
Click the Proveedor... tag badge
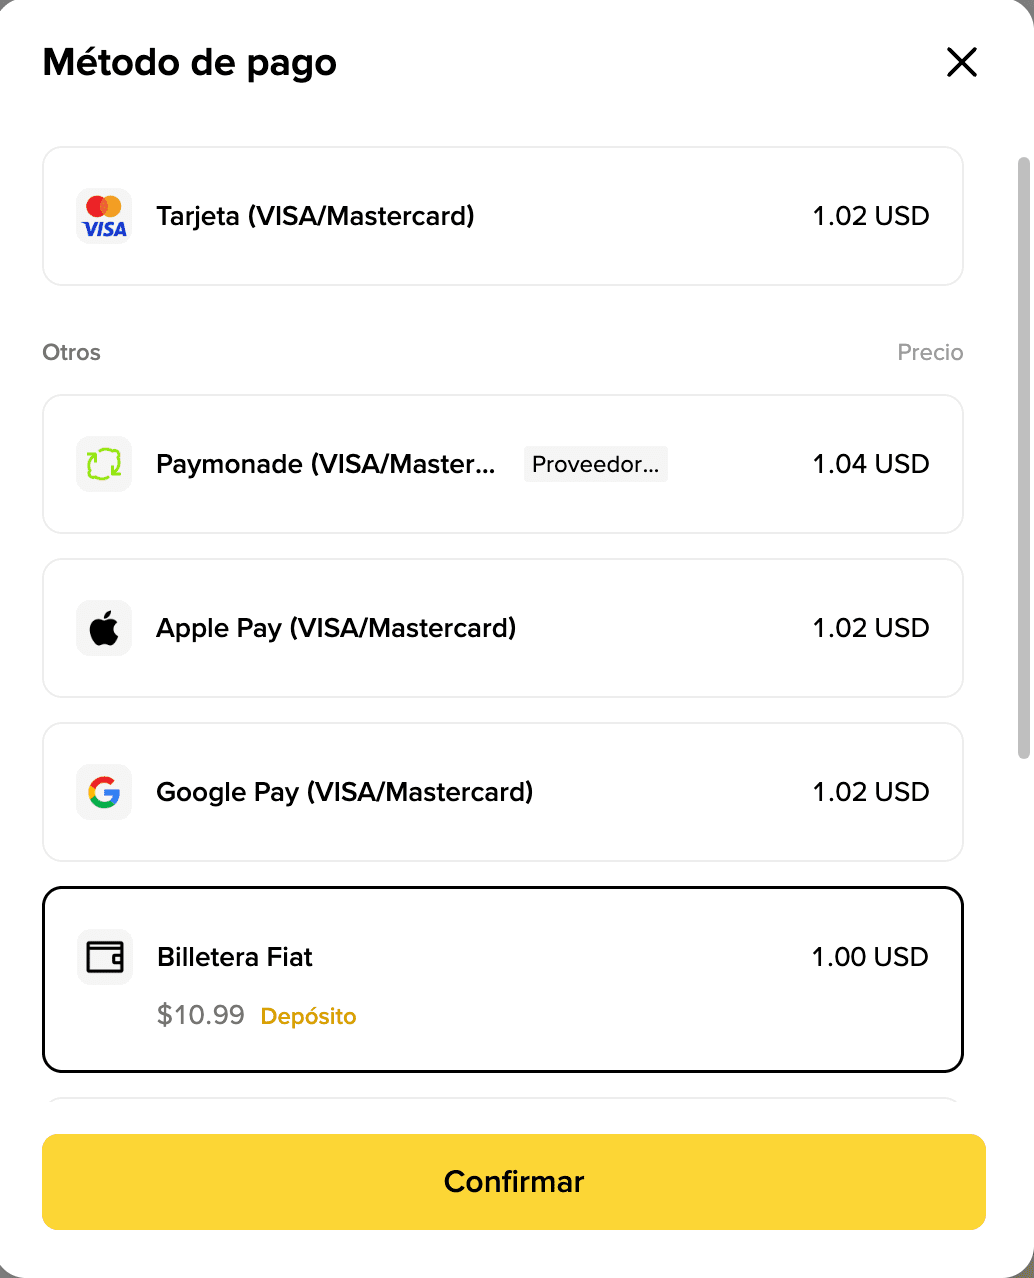(x=595, y=464)
